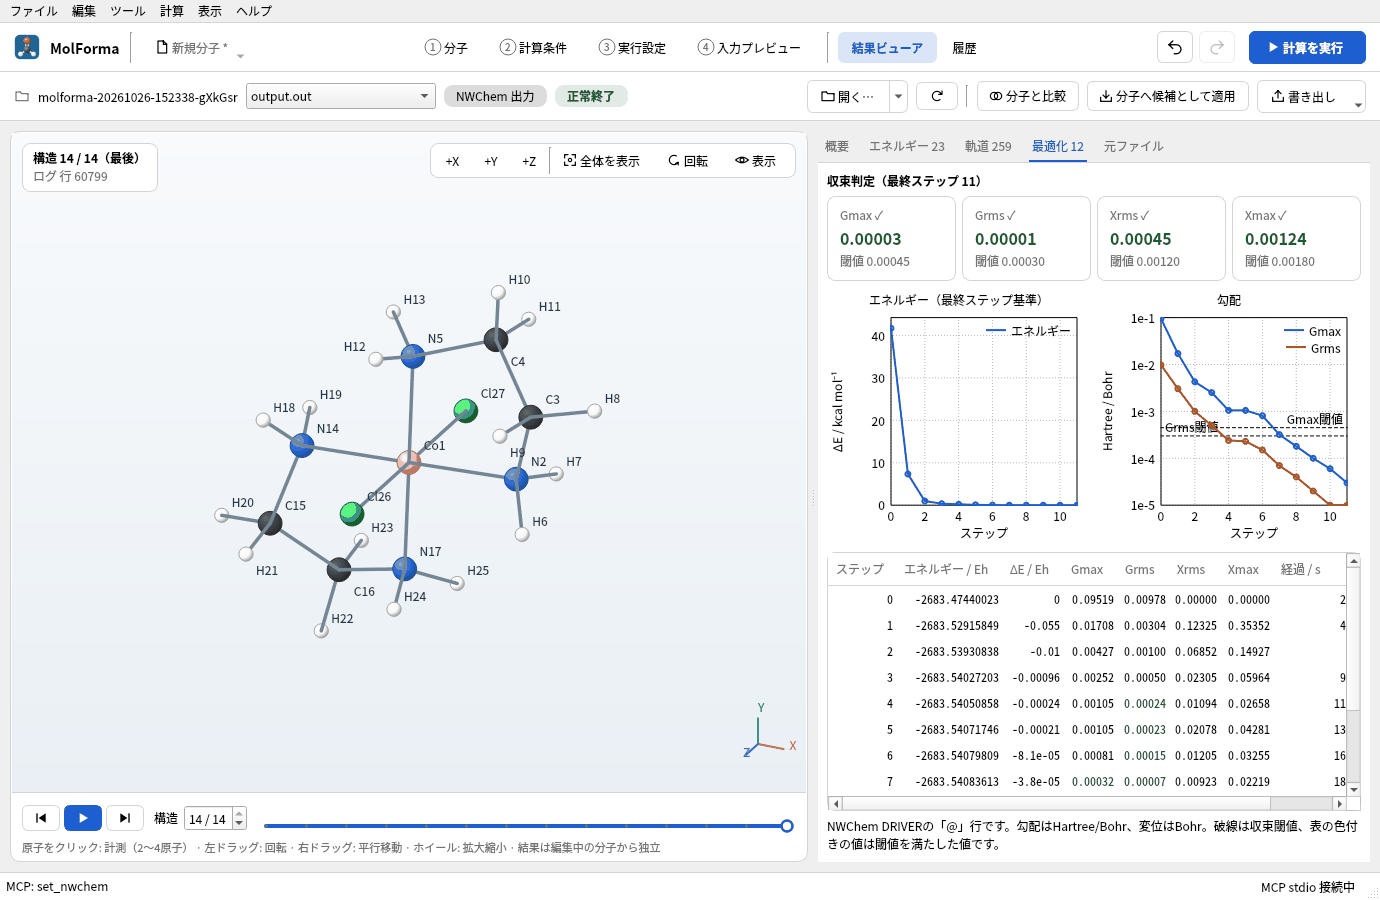Click the 分子と比較 button
Image resolution: width=1380 pixels, height=900 pixels.
(1028, 96)
